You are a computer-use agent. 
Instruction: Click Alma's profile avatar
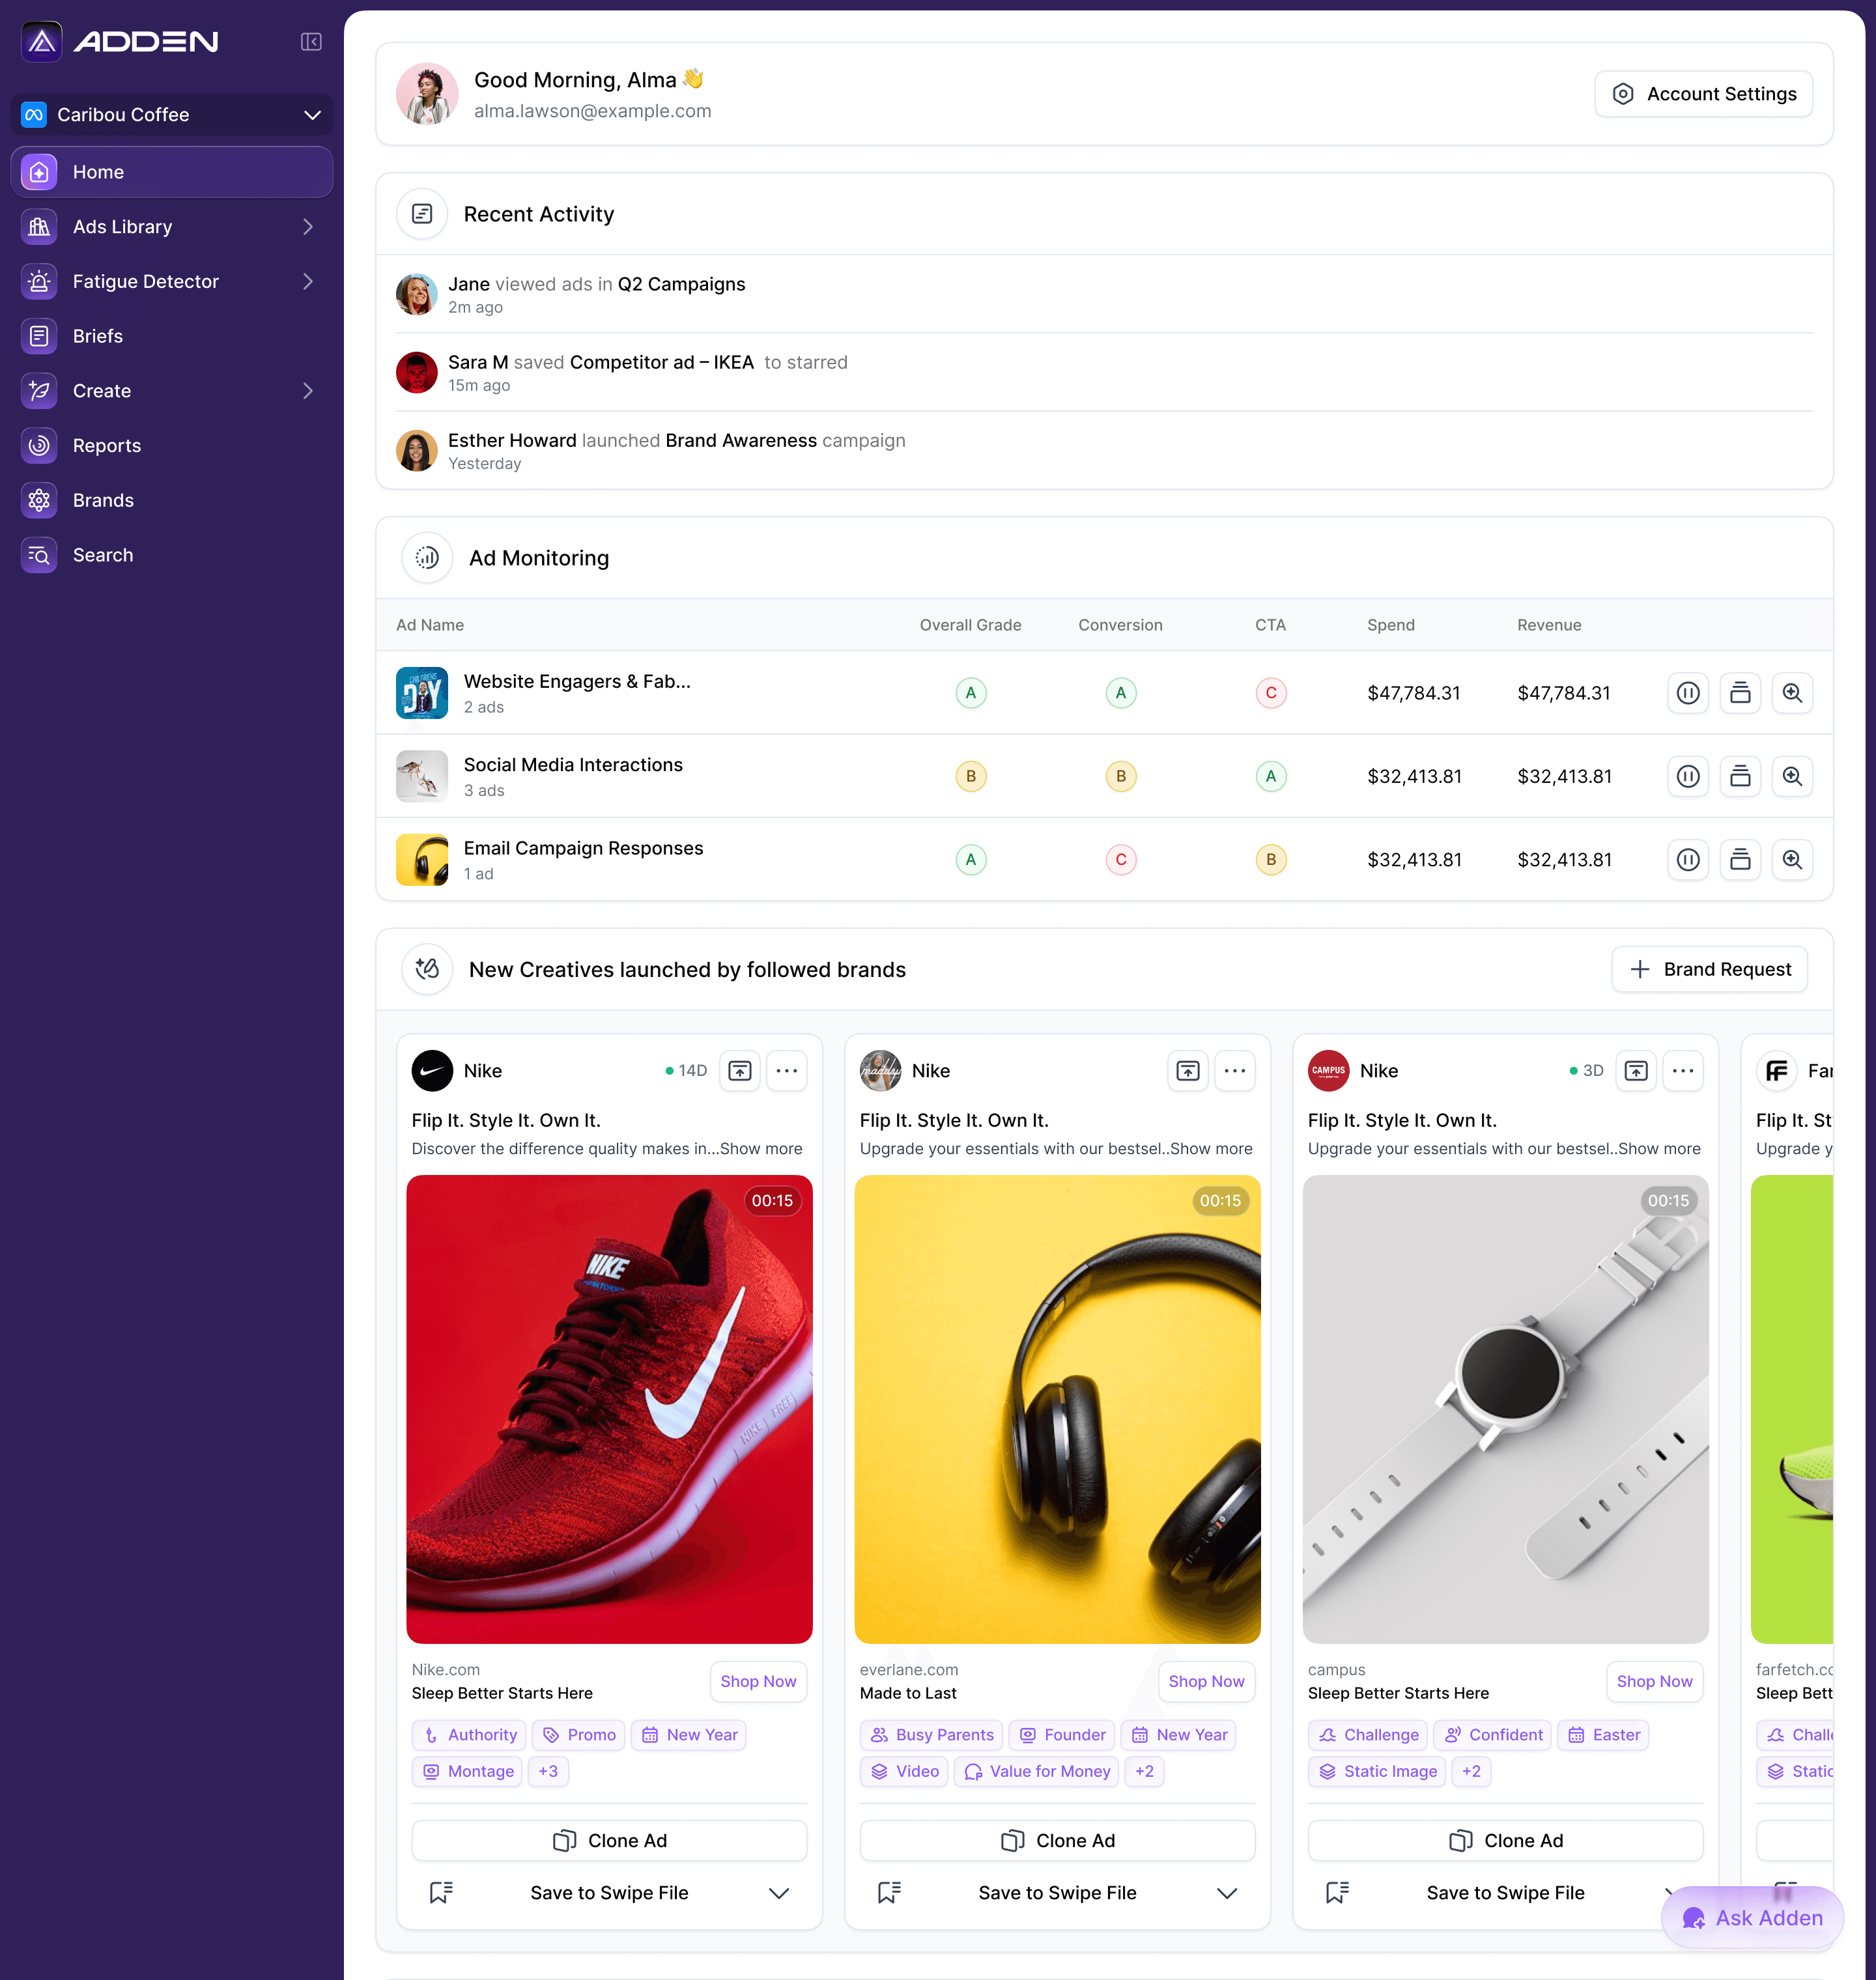(427, 94)
